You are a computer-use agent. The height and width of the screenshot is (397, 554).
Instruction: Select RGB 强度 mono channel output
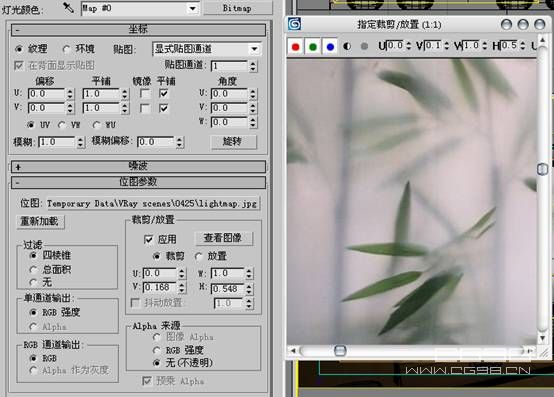[34, 312]
